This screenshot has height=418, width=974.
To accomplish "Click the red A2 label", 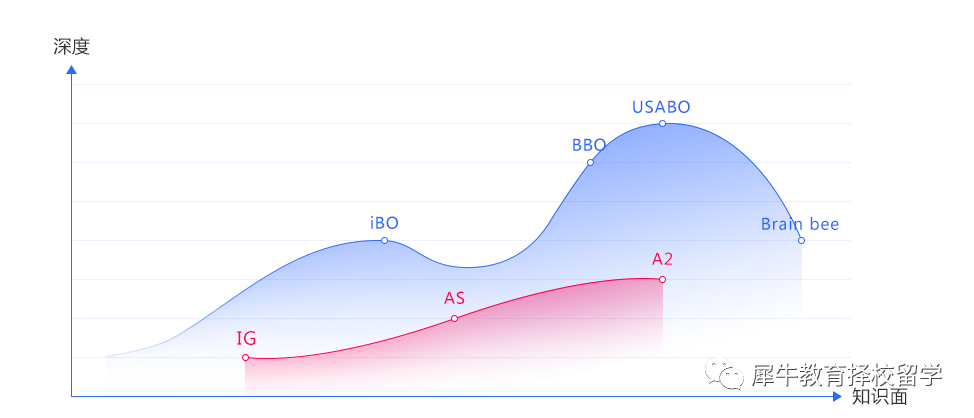I will coord(662,259).
